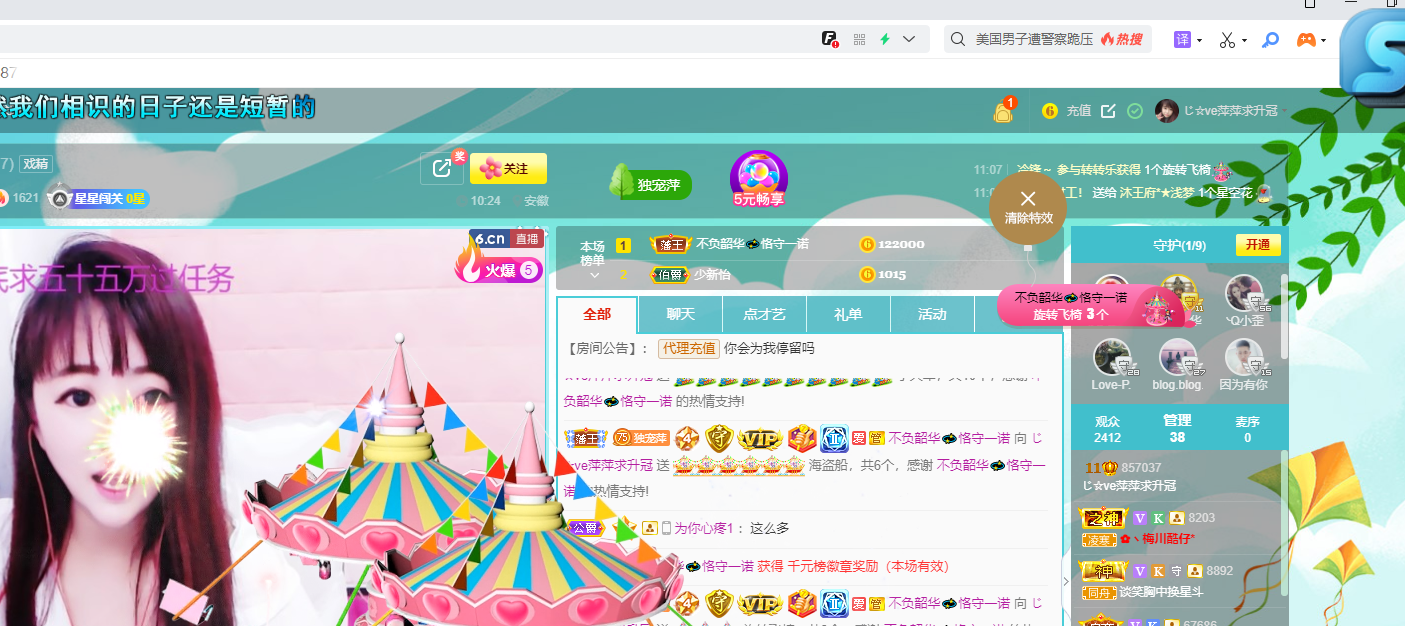Click user じ☆ve萍萍求升冠 in audience list
The image size is (1405, 626).
coord(1129,486)
